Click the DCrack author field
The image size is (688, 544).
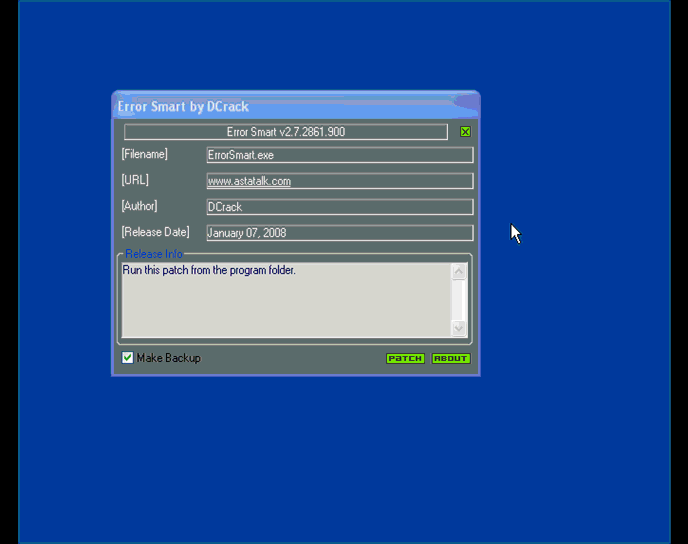click(339, 207)
